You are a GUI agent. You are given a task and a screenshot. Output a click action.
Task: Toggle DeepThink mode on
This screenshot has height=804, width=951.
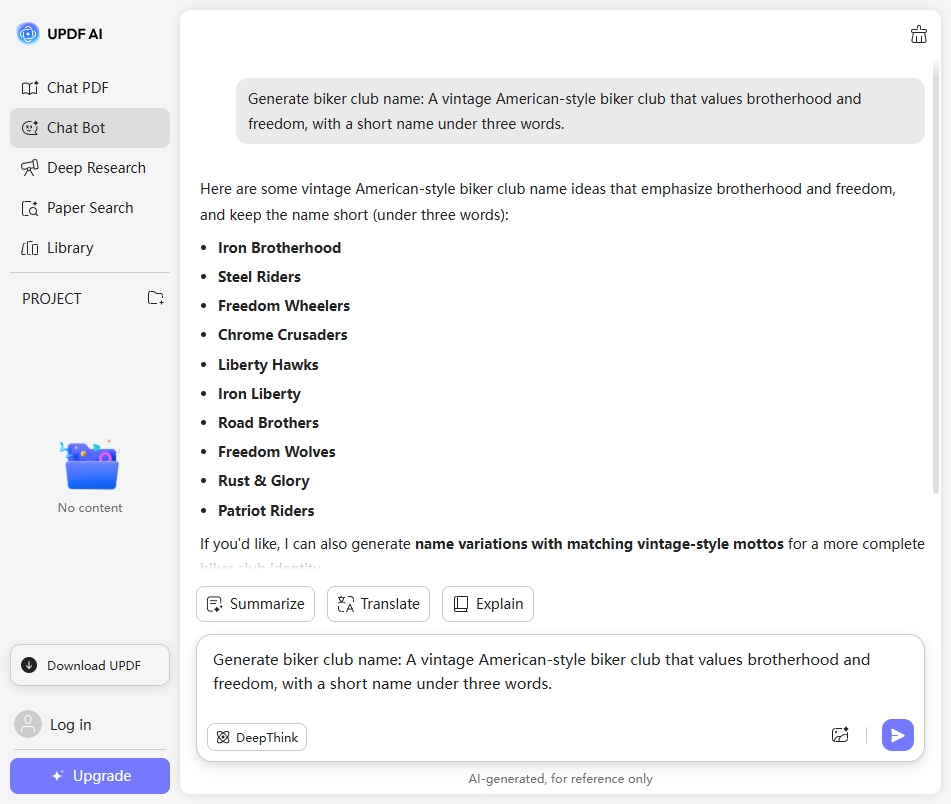pyautogui.click(x=257, y=737)
